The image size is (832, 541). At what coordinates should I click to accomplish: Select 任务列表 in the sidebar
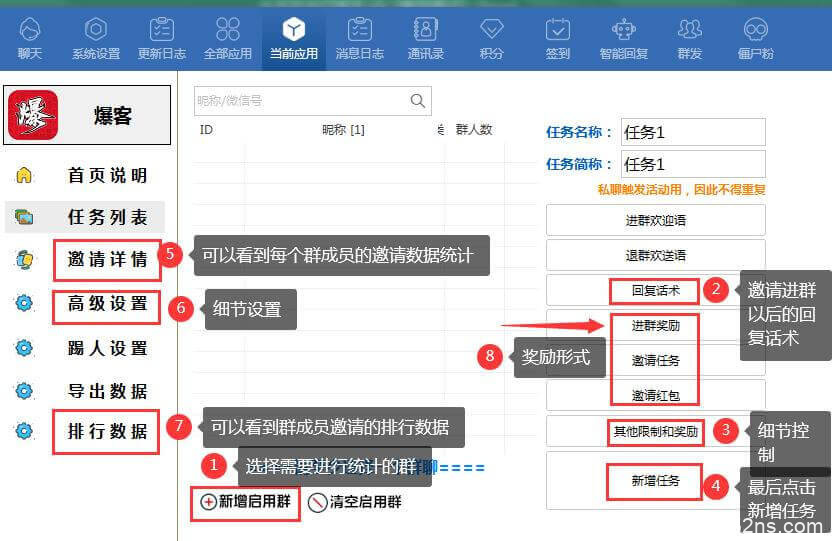[107, 217]
